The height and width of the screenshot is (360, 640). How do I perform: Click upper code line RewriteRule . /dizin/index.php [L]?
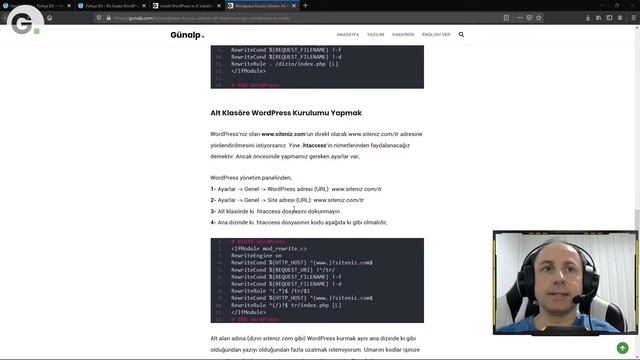[x=284, y=64]
